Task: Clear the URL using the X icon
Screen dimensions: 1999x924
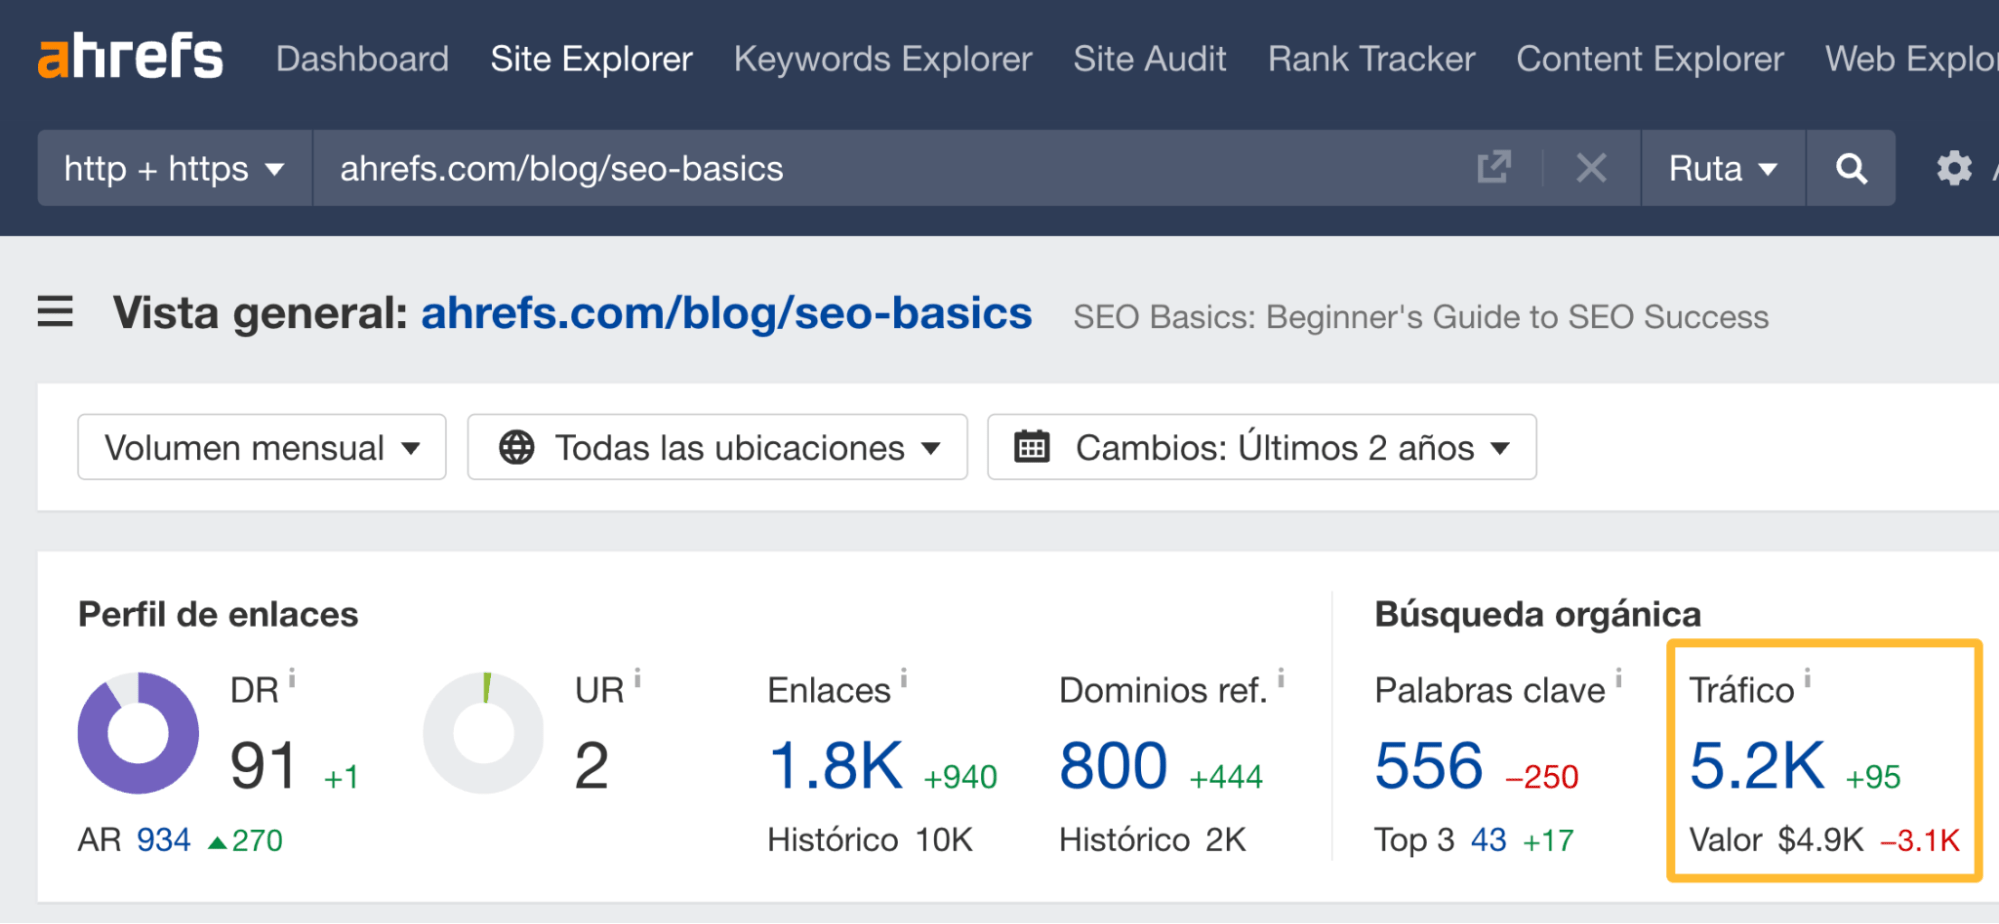Action: (1591, 168)
